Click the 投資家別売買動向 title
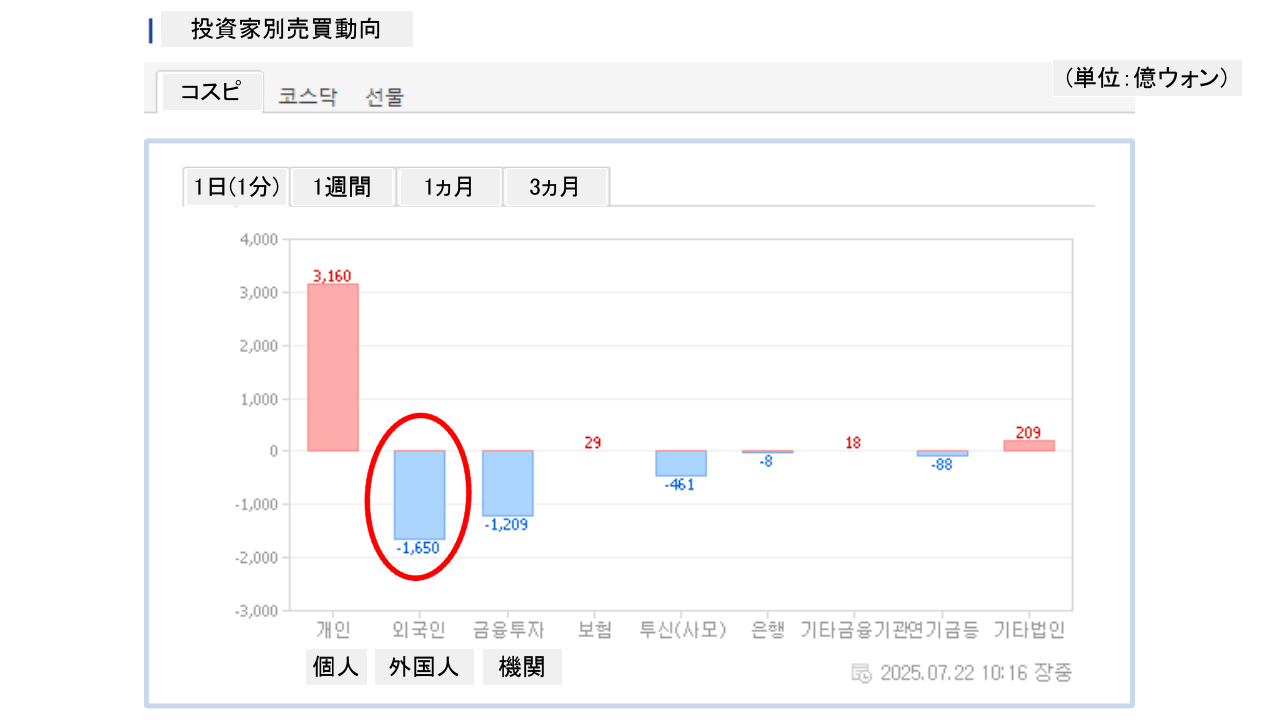Viewport: 1280px width, 720px height. (286, 30)
